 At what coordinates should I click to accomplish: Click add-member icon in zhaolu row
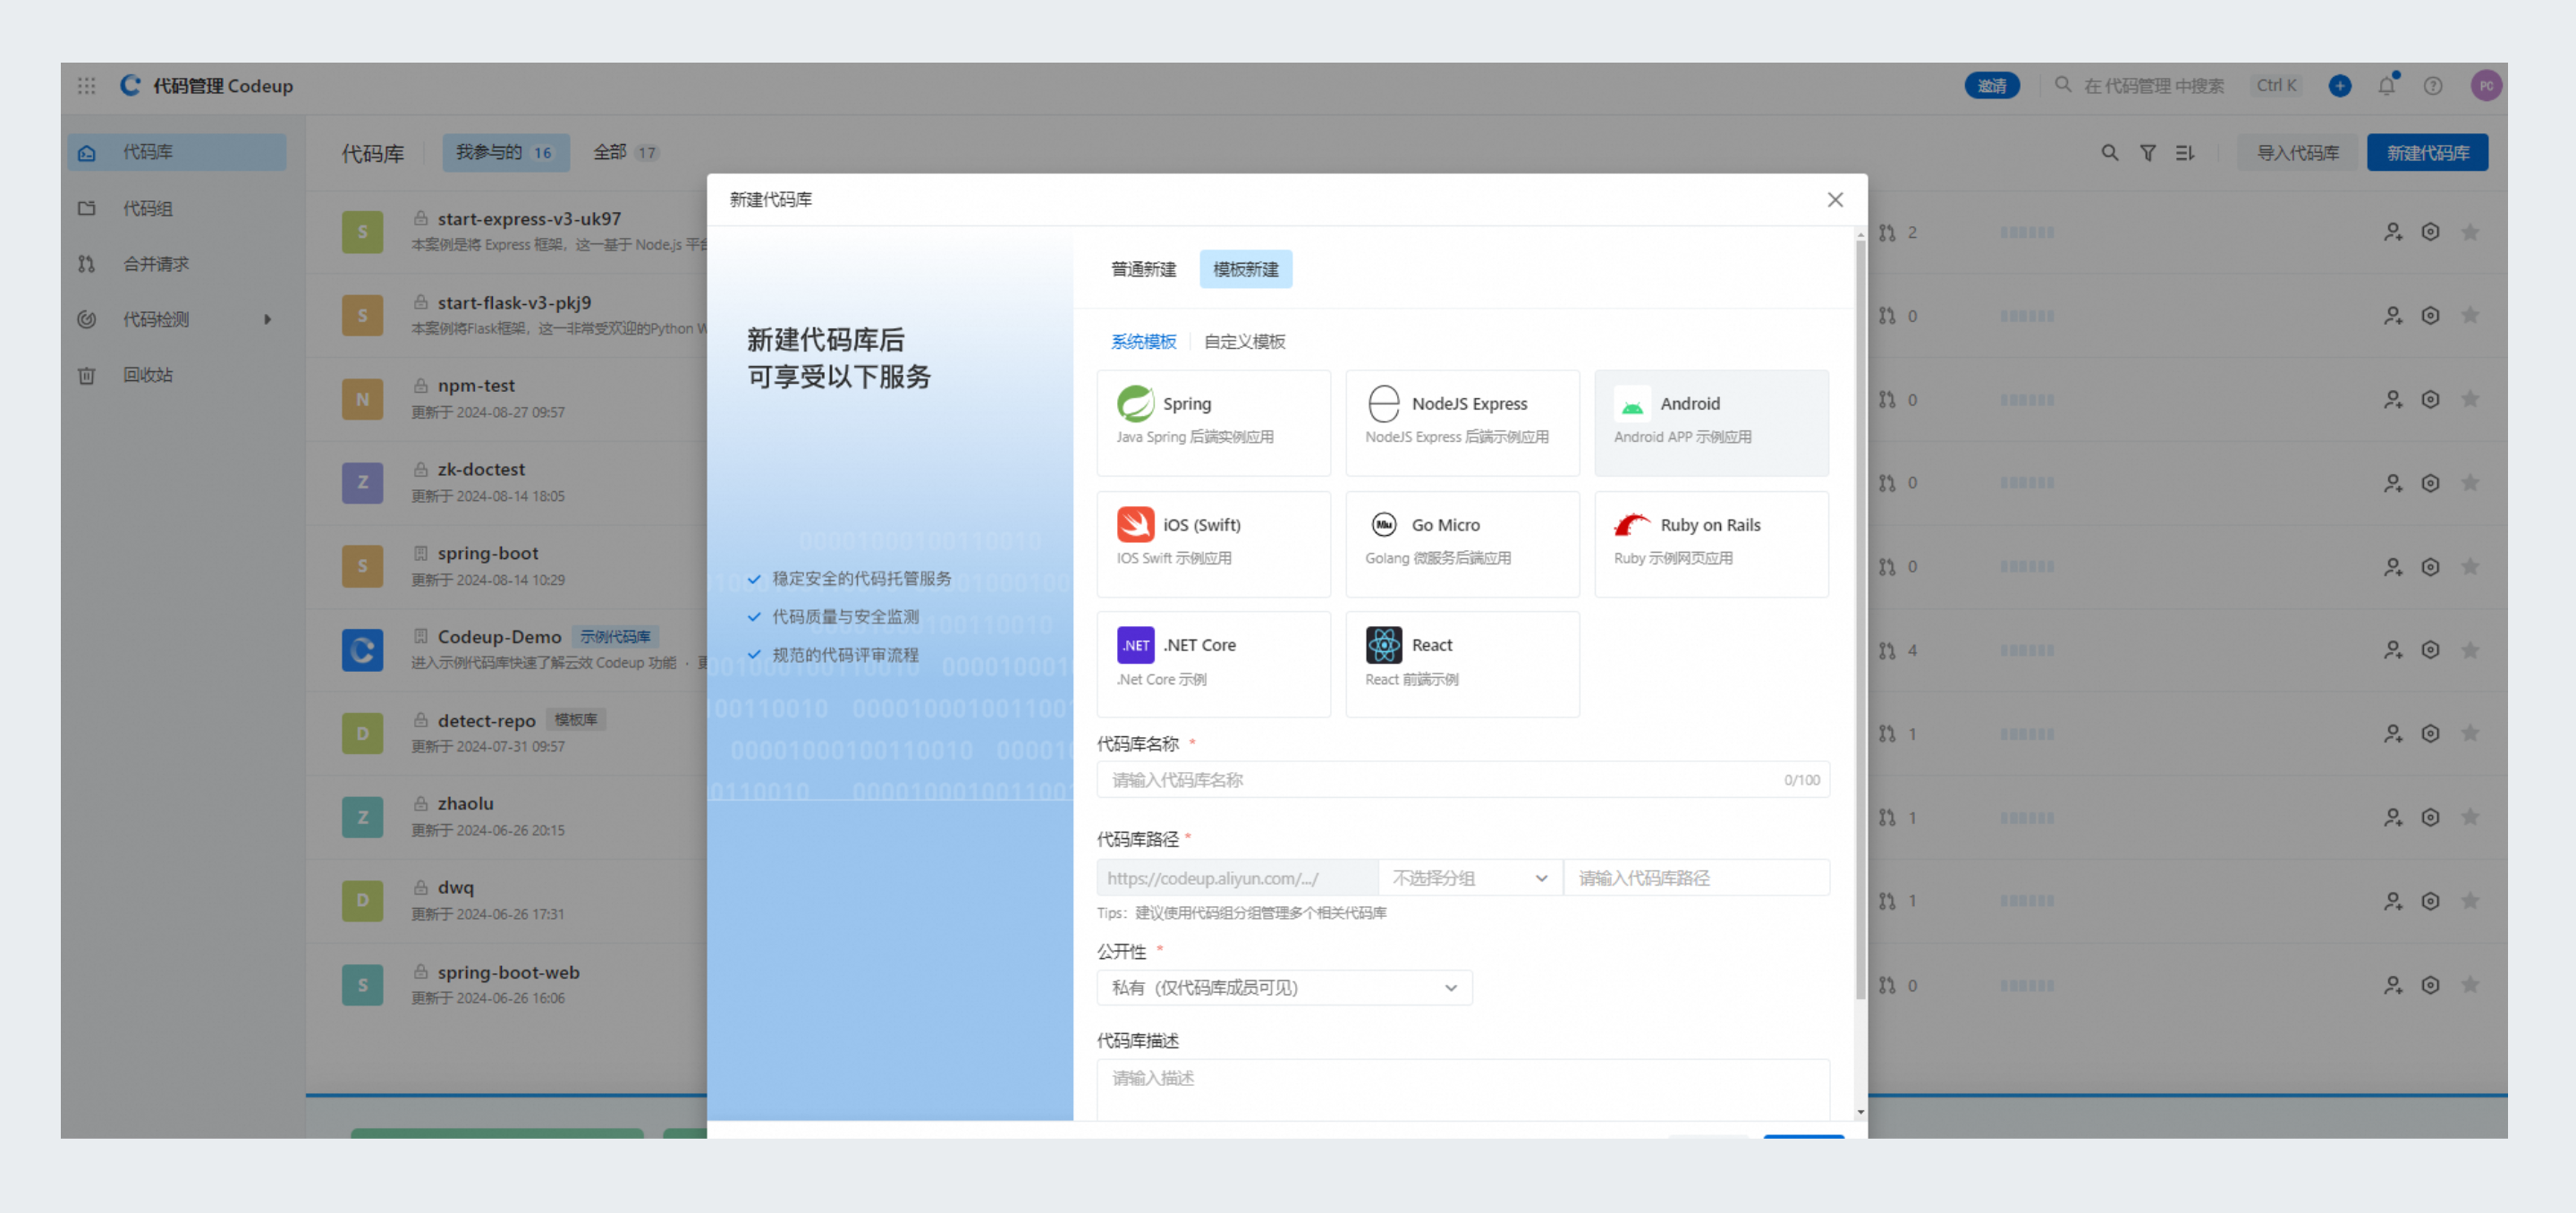click(x=2393, y=817)
